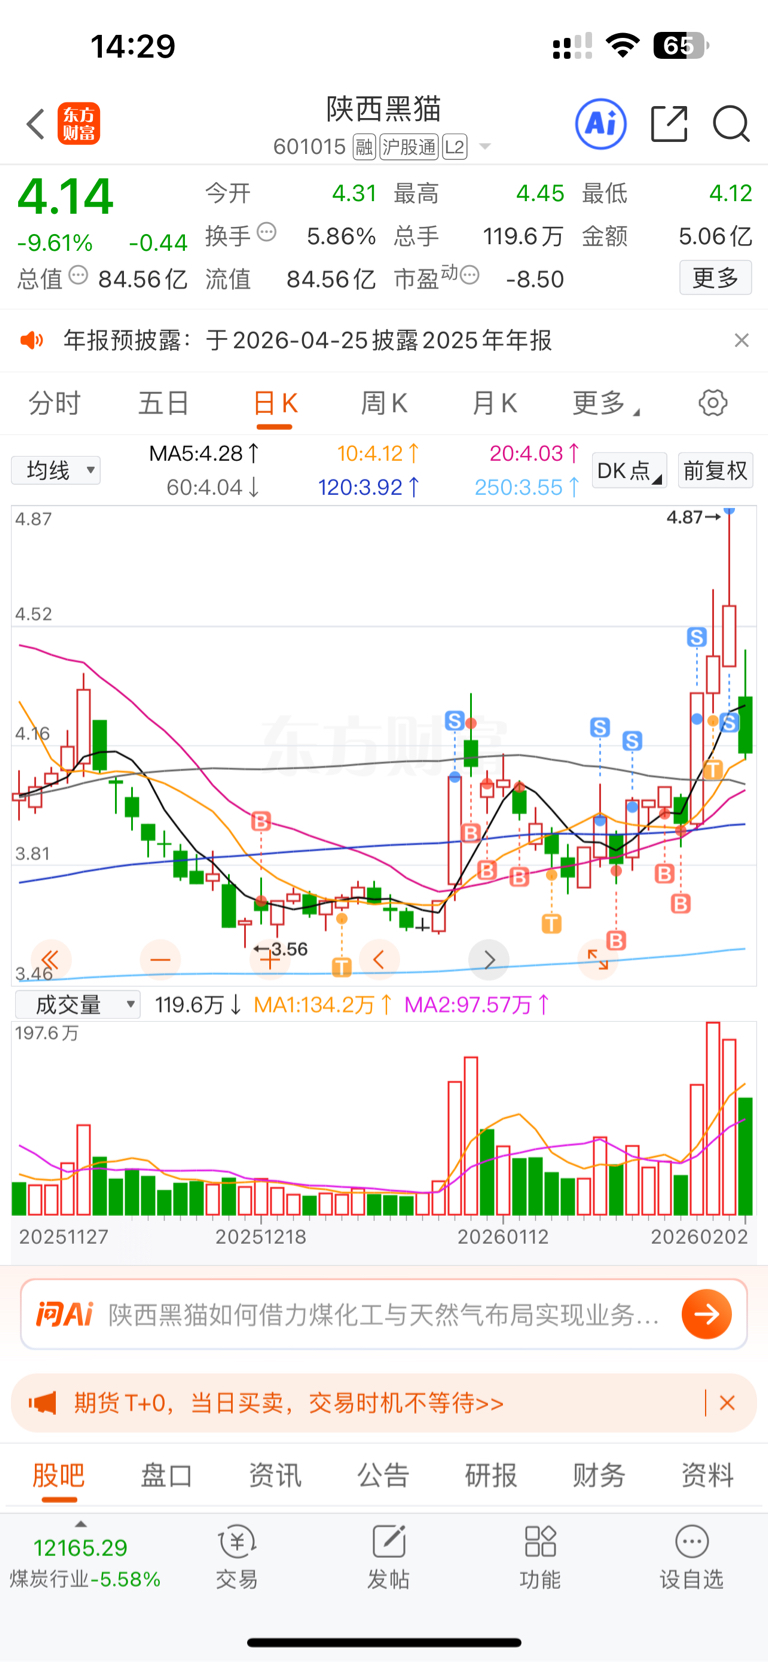The height and width of the screenshot is (1662, 768).
Task: Tap the orange announcement speaker icon
Action: [32, 340]
